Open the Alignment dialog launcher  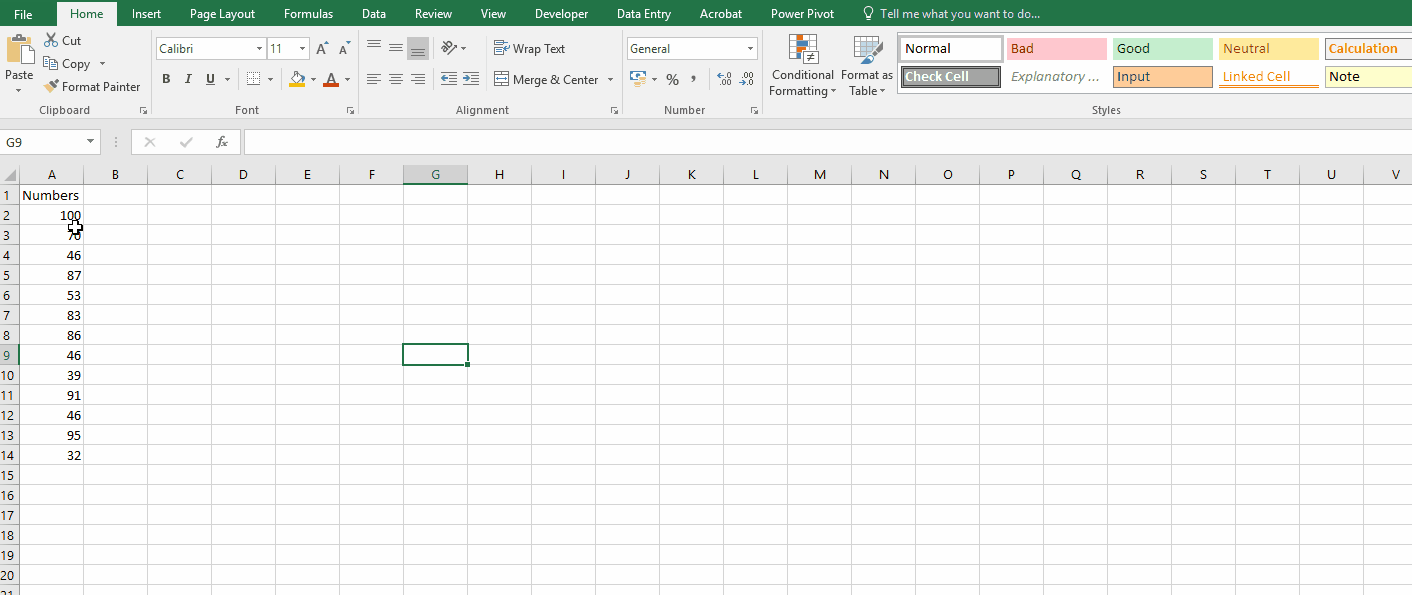coord(613,110)
